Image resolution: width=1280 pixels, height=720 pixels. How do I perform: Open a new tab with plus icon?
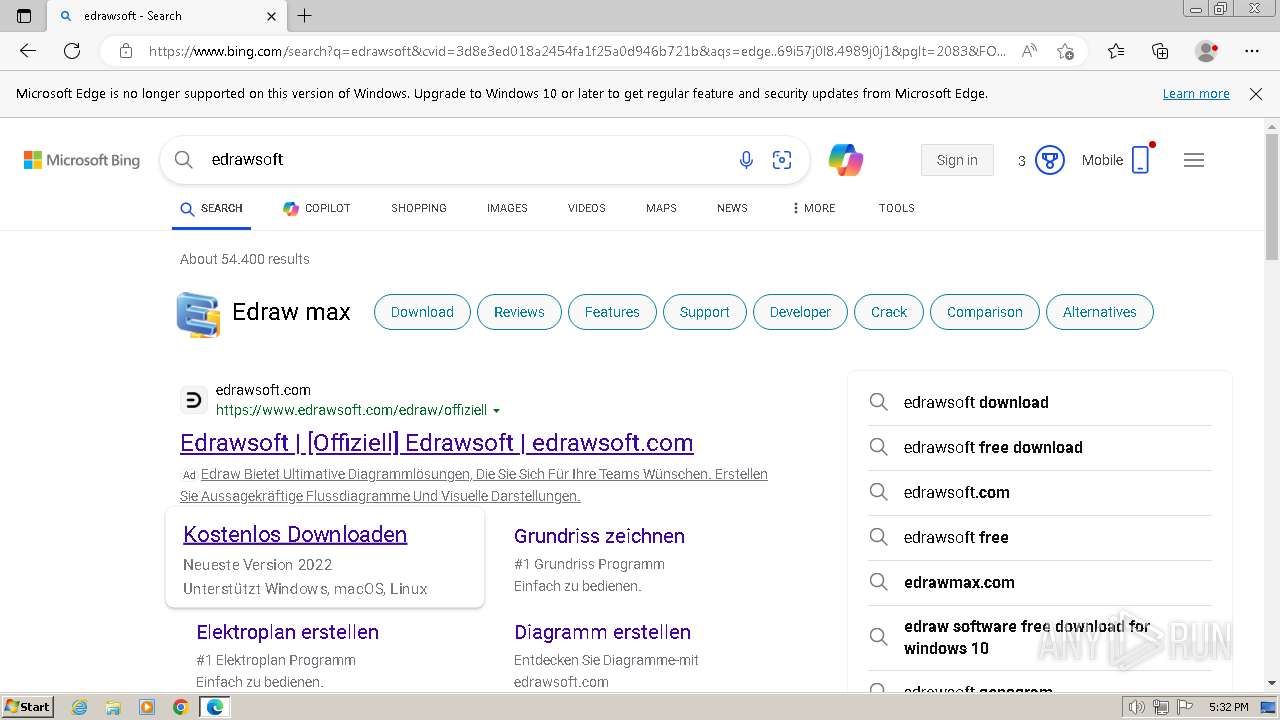tap(305, 16)
